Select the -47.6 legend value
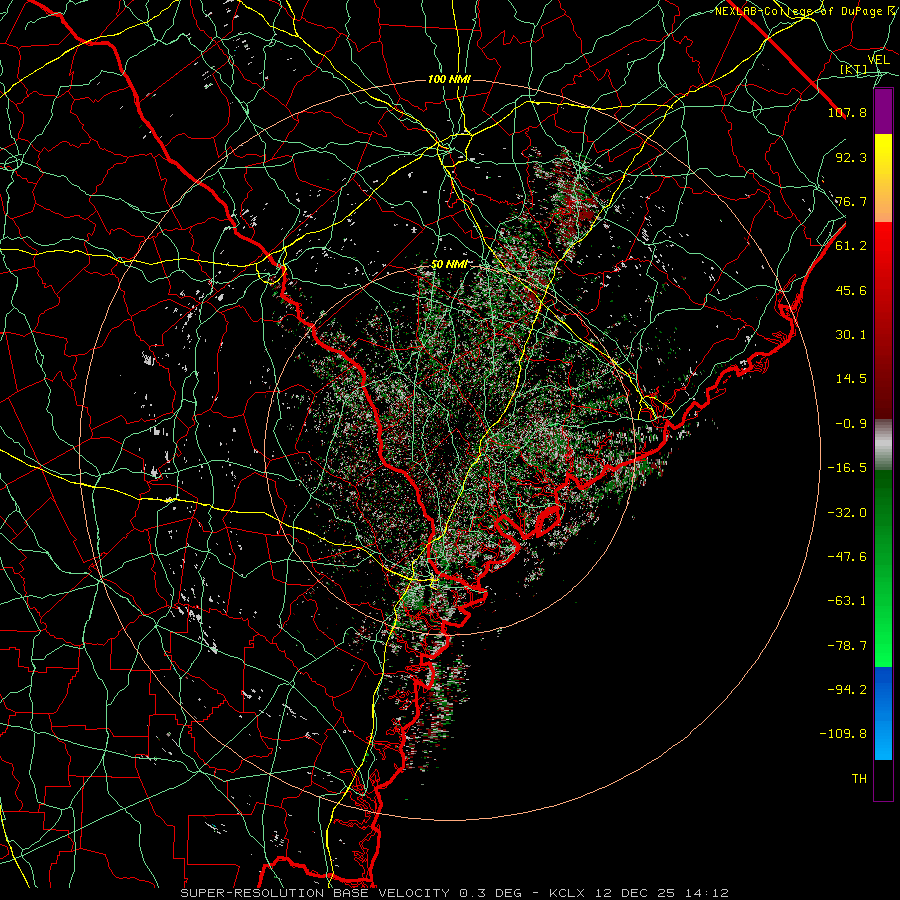 (847, 557)
